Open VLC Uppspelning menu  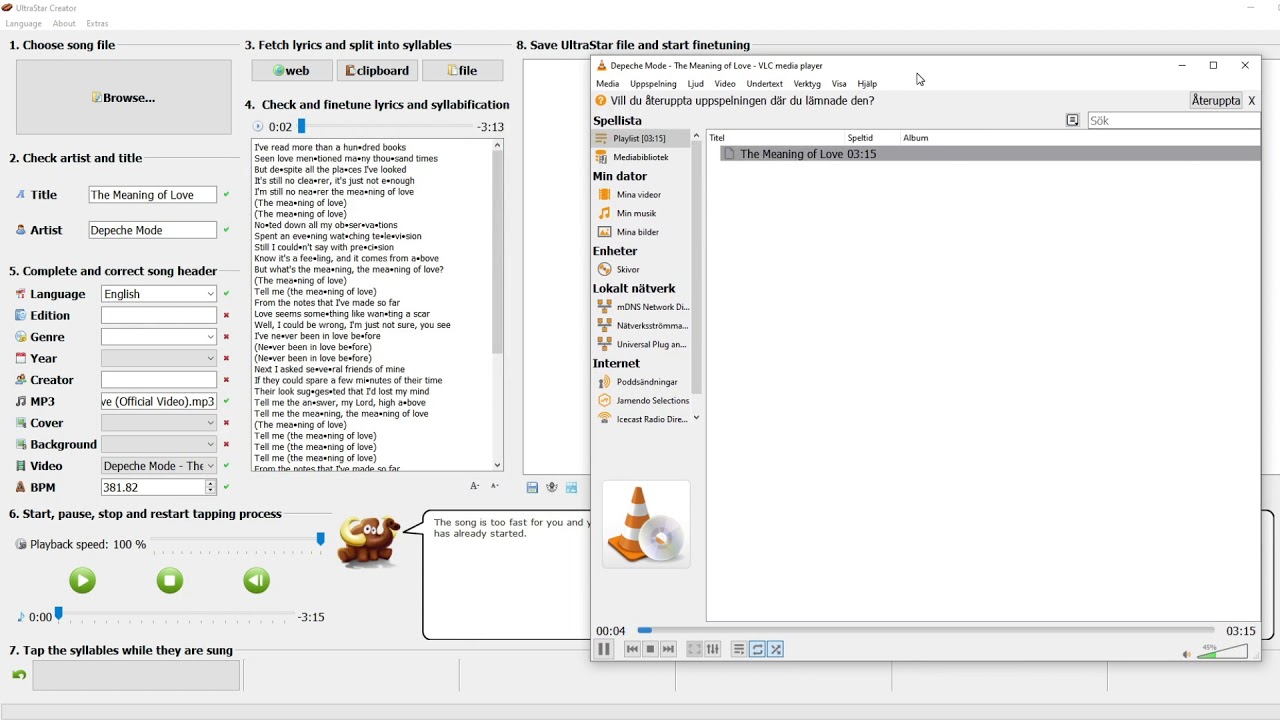click(x=653, y=84)
